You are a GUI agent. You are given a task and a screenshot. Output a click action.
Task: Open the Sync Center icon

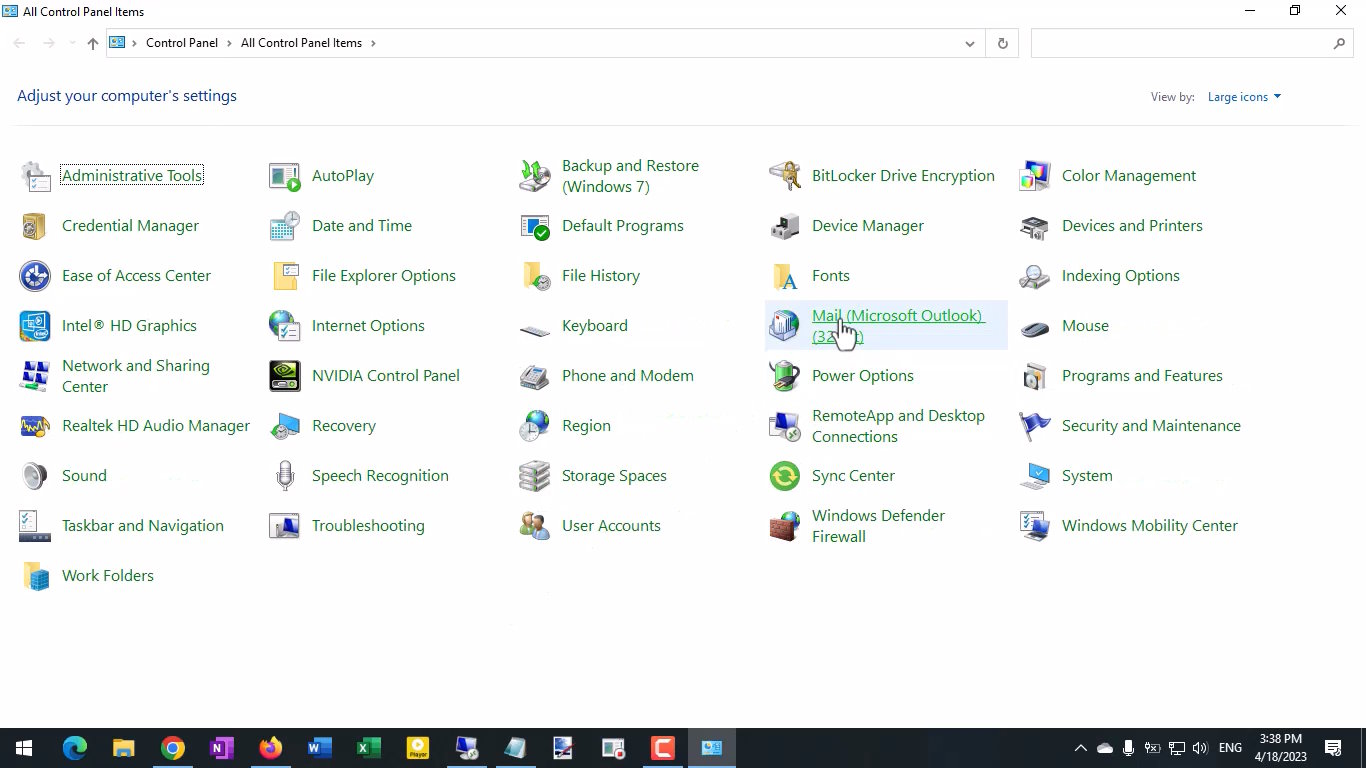(x=785, y=476)
